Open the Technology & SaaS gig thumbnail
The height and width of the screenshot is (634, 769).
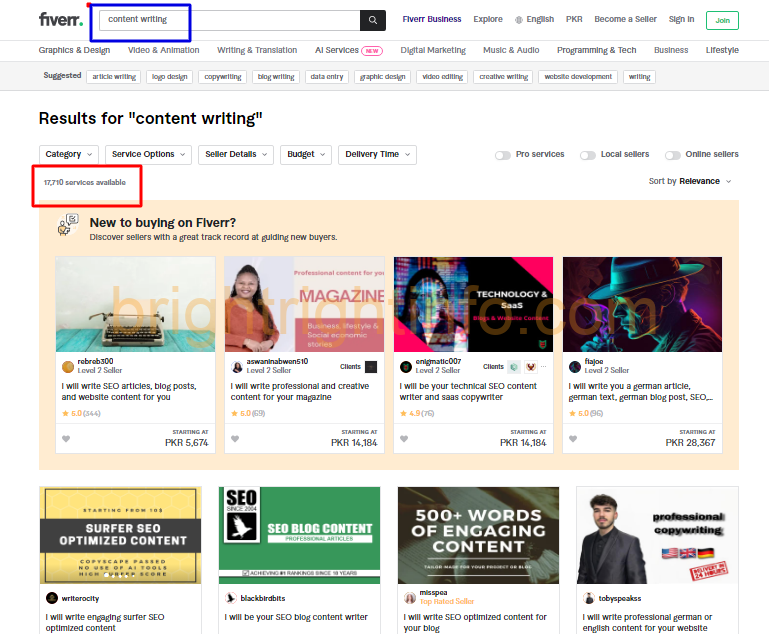(473, 304)
